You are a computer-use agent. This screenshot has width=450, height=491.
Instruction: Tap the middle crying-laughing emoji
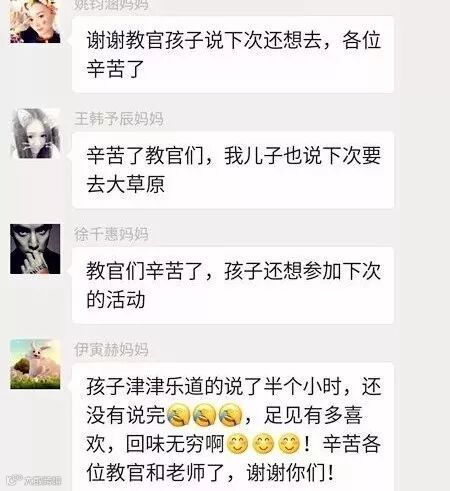[x=204, y=415]
